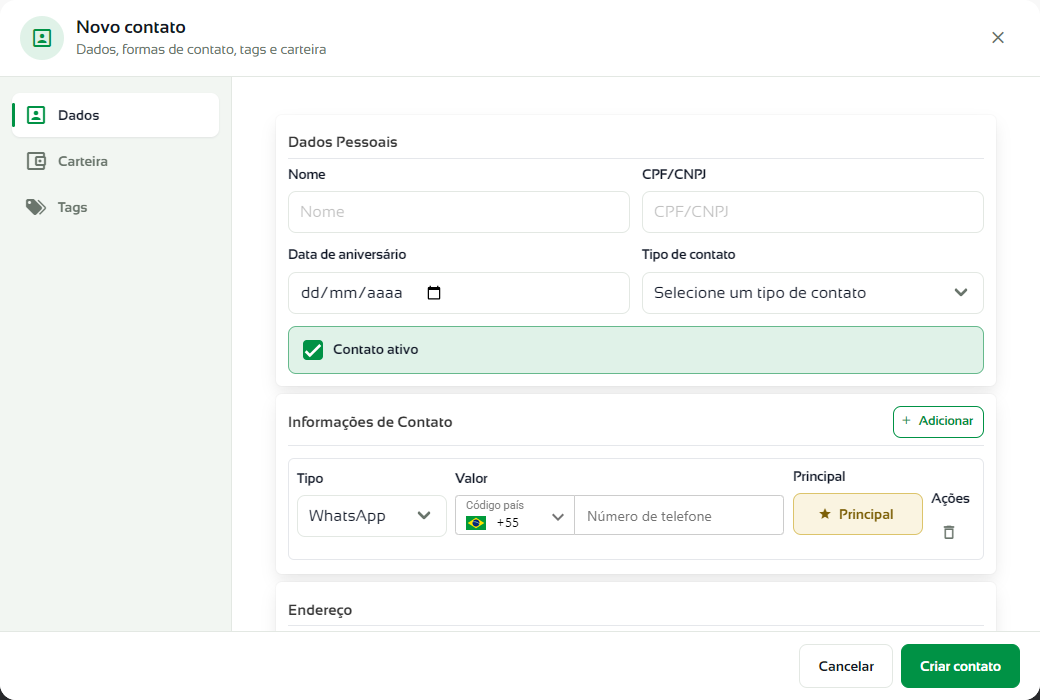Image resolution: width=1040 pixels, height=700 pixels.
Task: Switch to the Tags tab
Action: pos(115,207)
